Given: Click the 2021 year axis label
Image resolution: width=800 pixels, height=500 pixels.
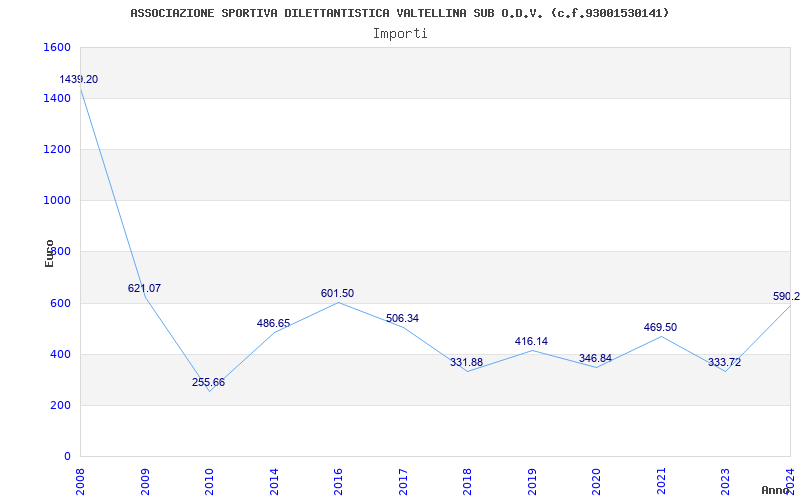Looking at the screenshot, I should pos(661,482).
